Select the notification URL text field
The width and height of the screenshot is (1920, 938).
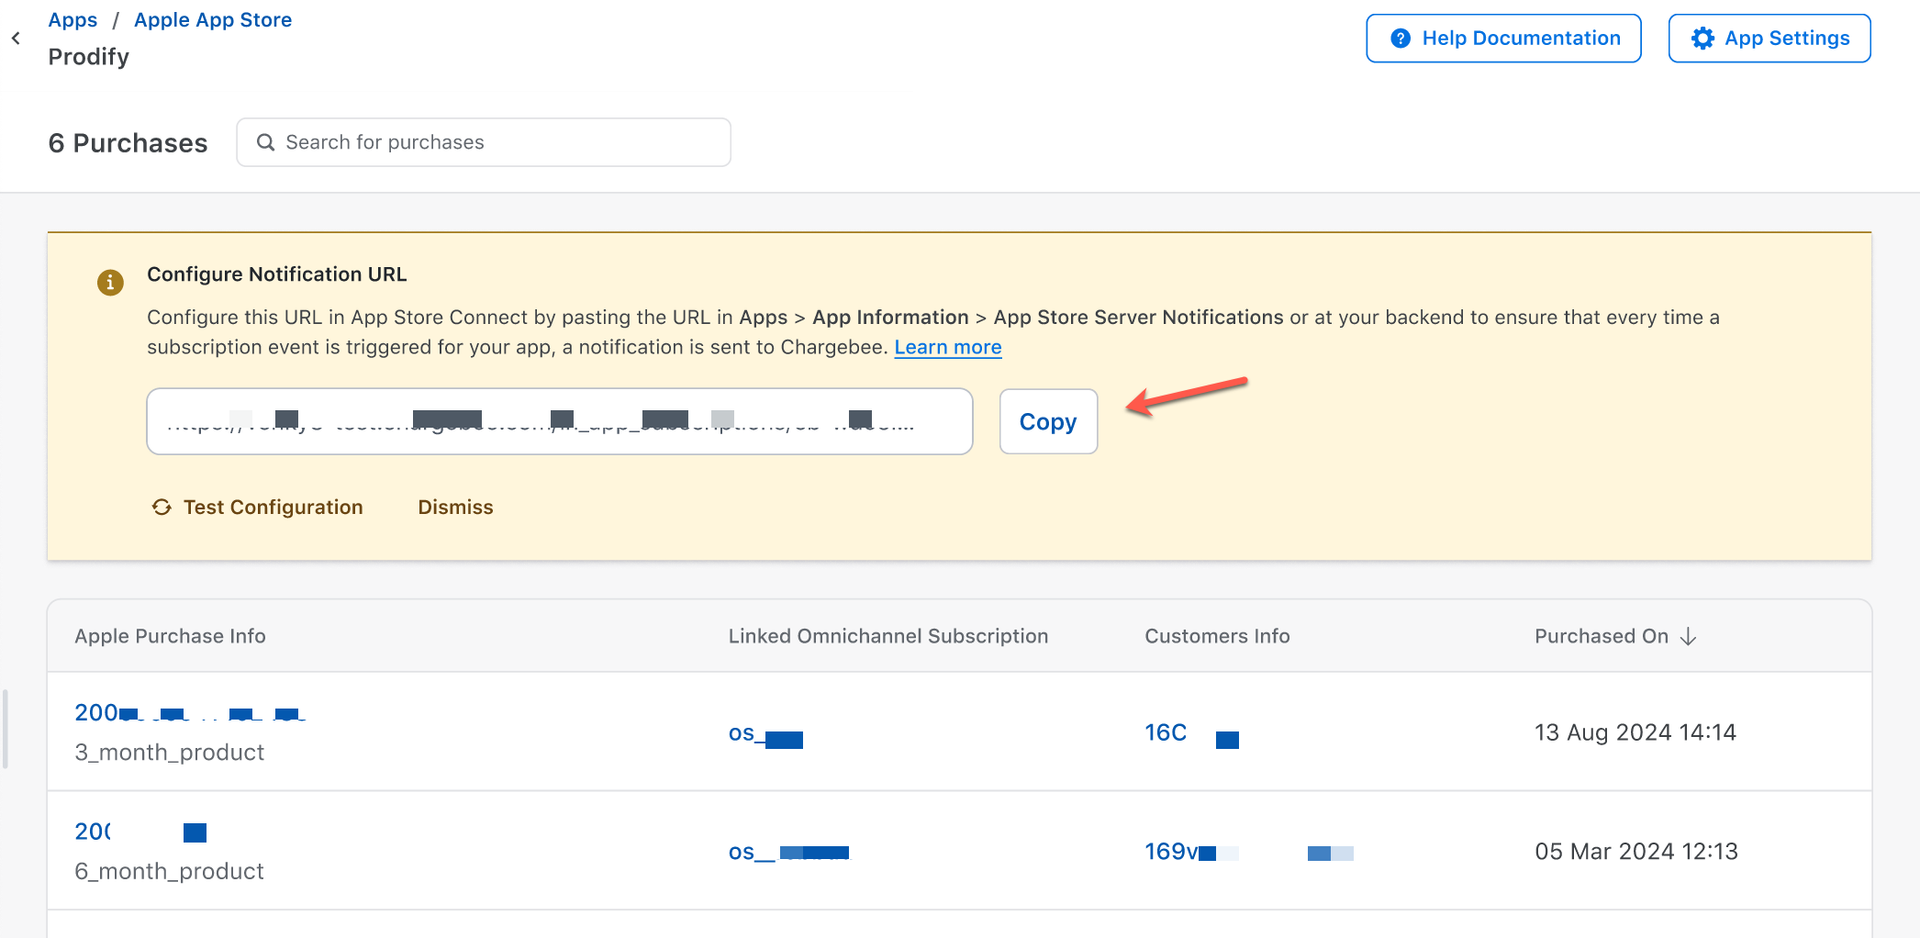point(559,422)
